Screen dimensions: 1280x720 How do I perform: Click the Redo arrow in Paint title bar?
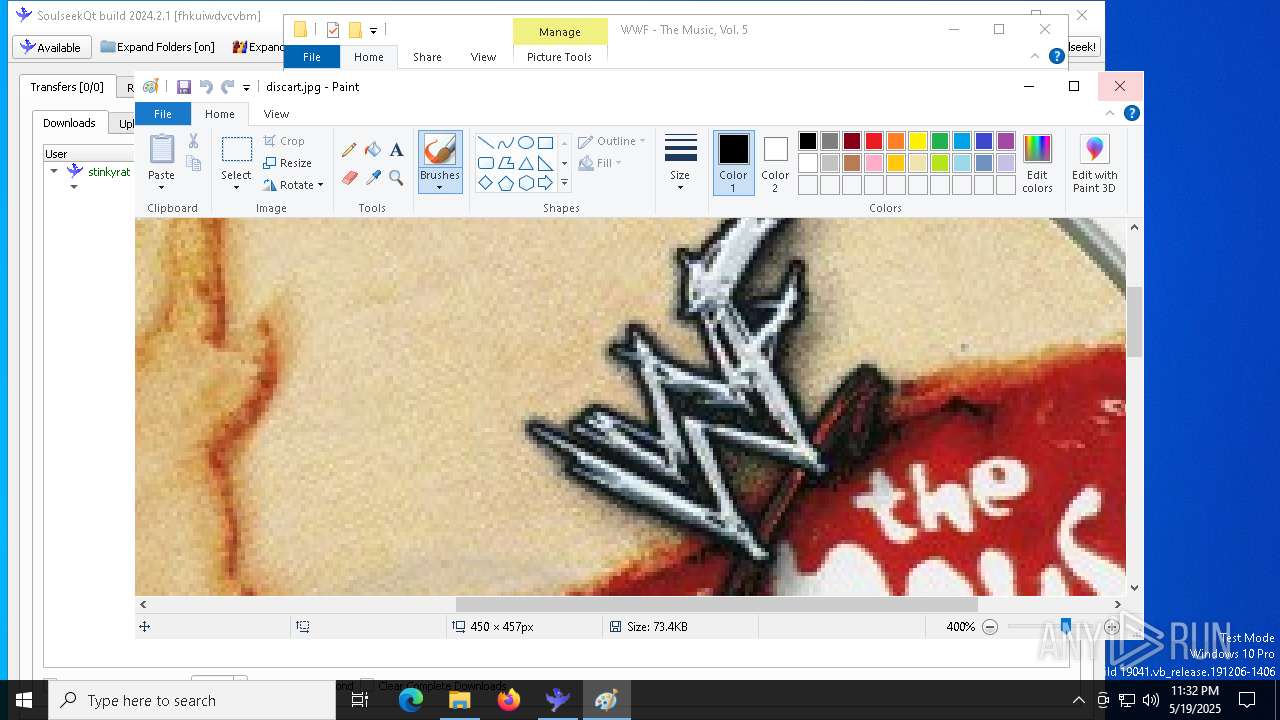click(x=227, y=87)
